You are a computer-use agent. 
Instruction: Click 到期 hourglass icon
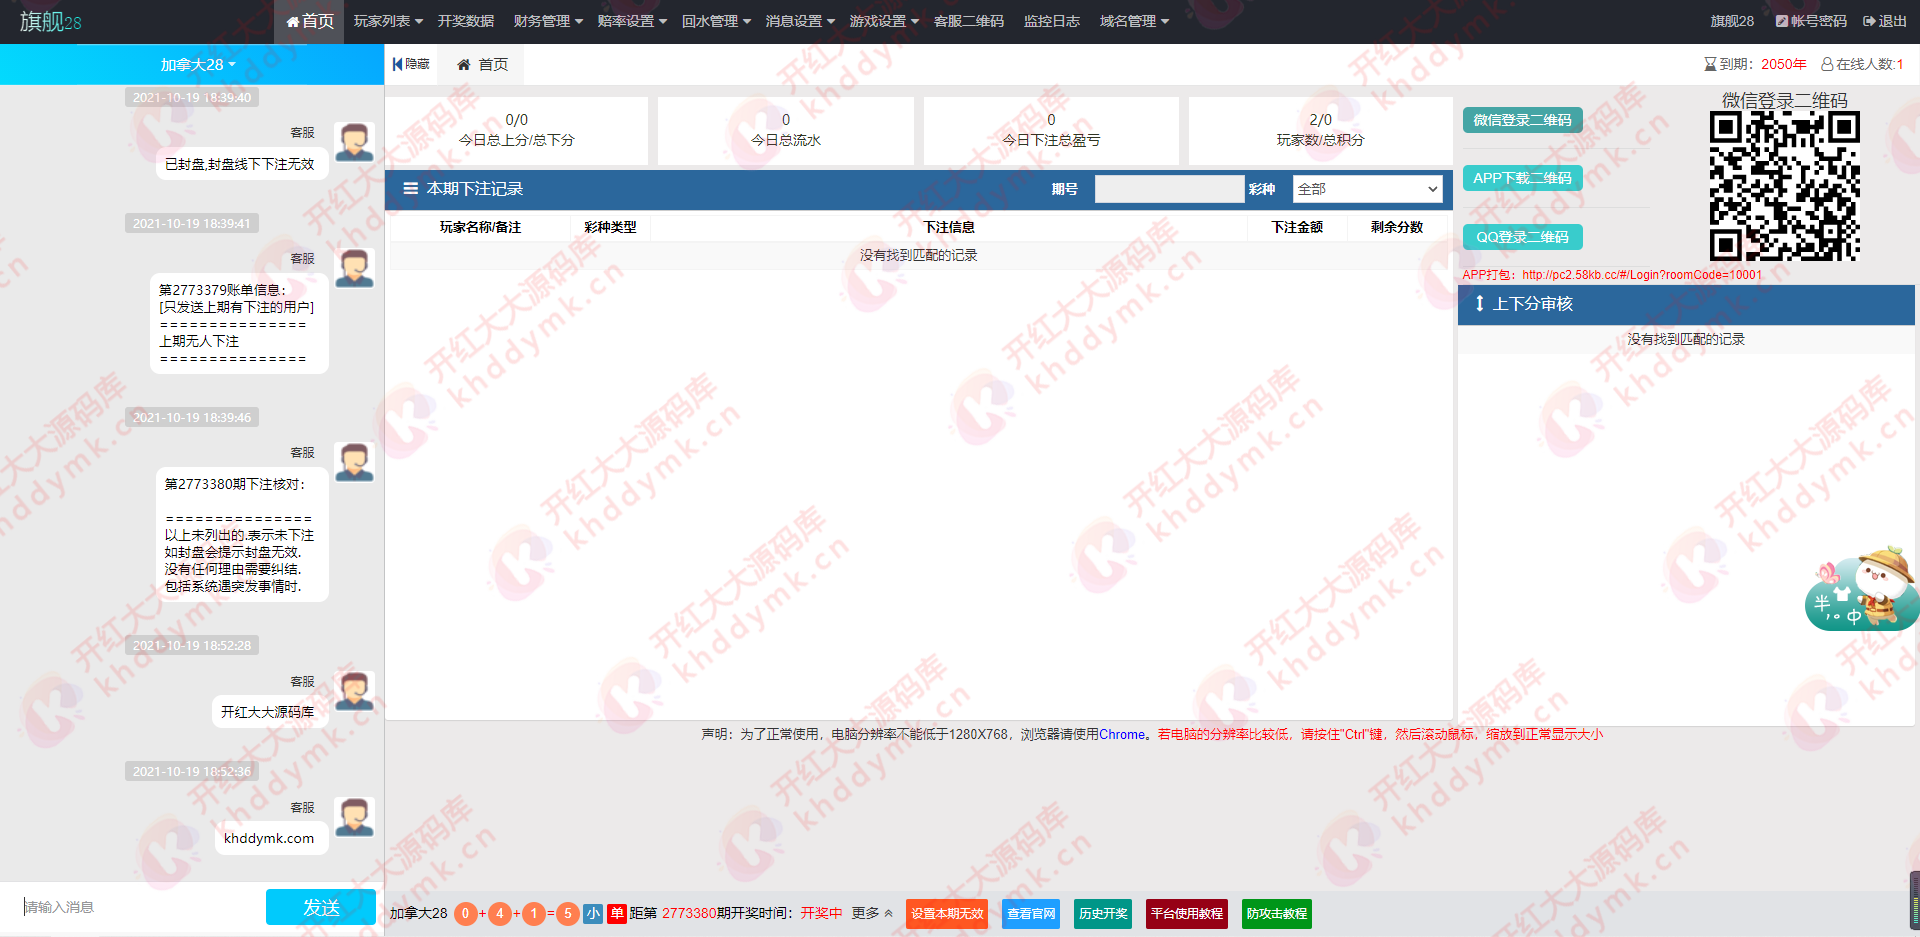coord(1710,64)
